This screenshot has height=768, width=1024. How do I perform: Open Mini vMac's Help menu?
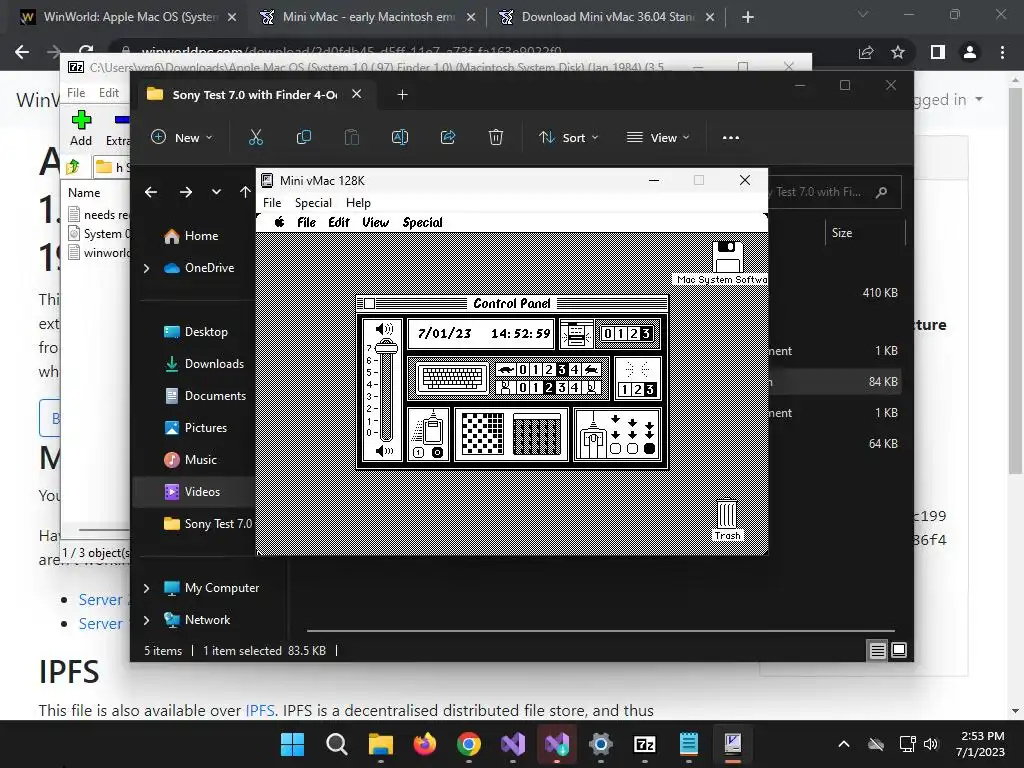pos(358,202)
